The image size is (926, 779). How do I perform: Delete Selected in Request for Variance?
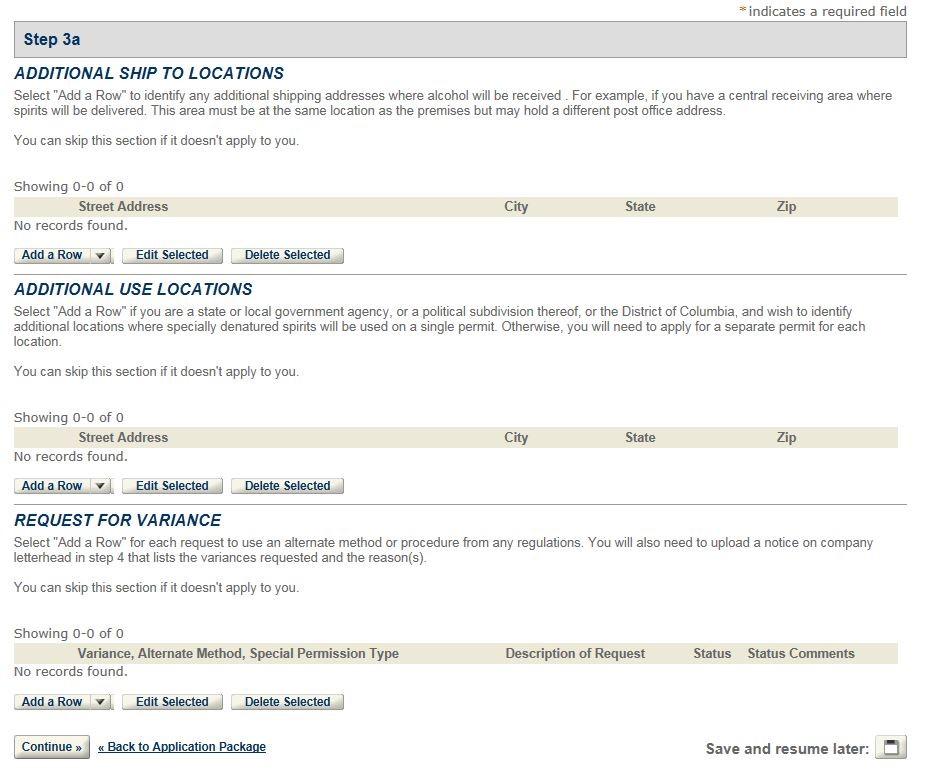coord(287,702)
